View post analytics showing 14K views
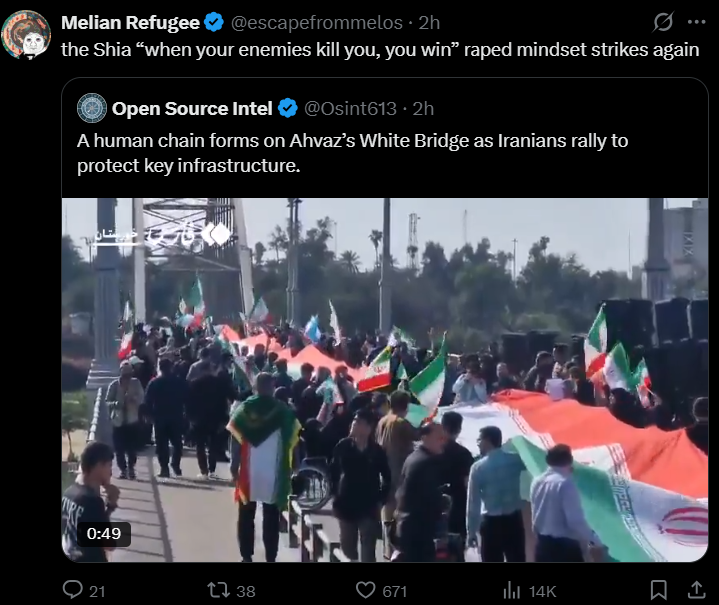The width and height of the screenshot is (719, 605). pos(512,591)
